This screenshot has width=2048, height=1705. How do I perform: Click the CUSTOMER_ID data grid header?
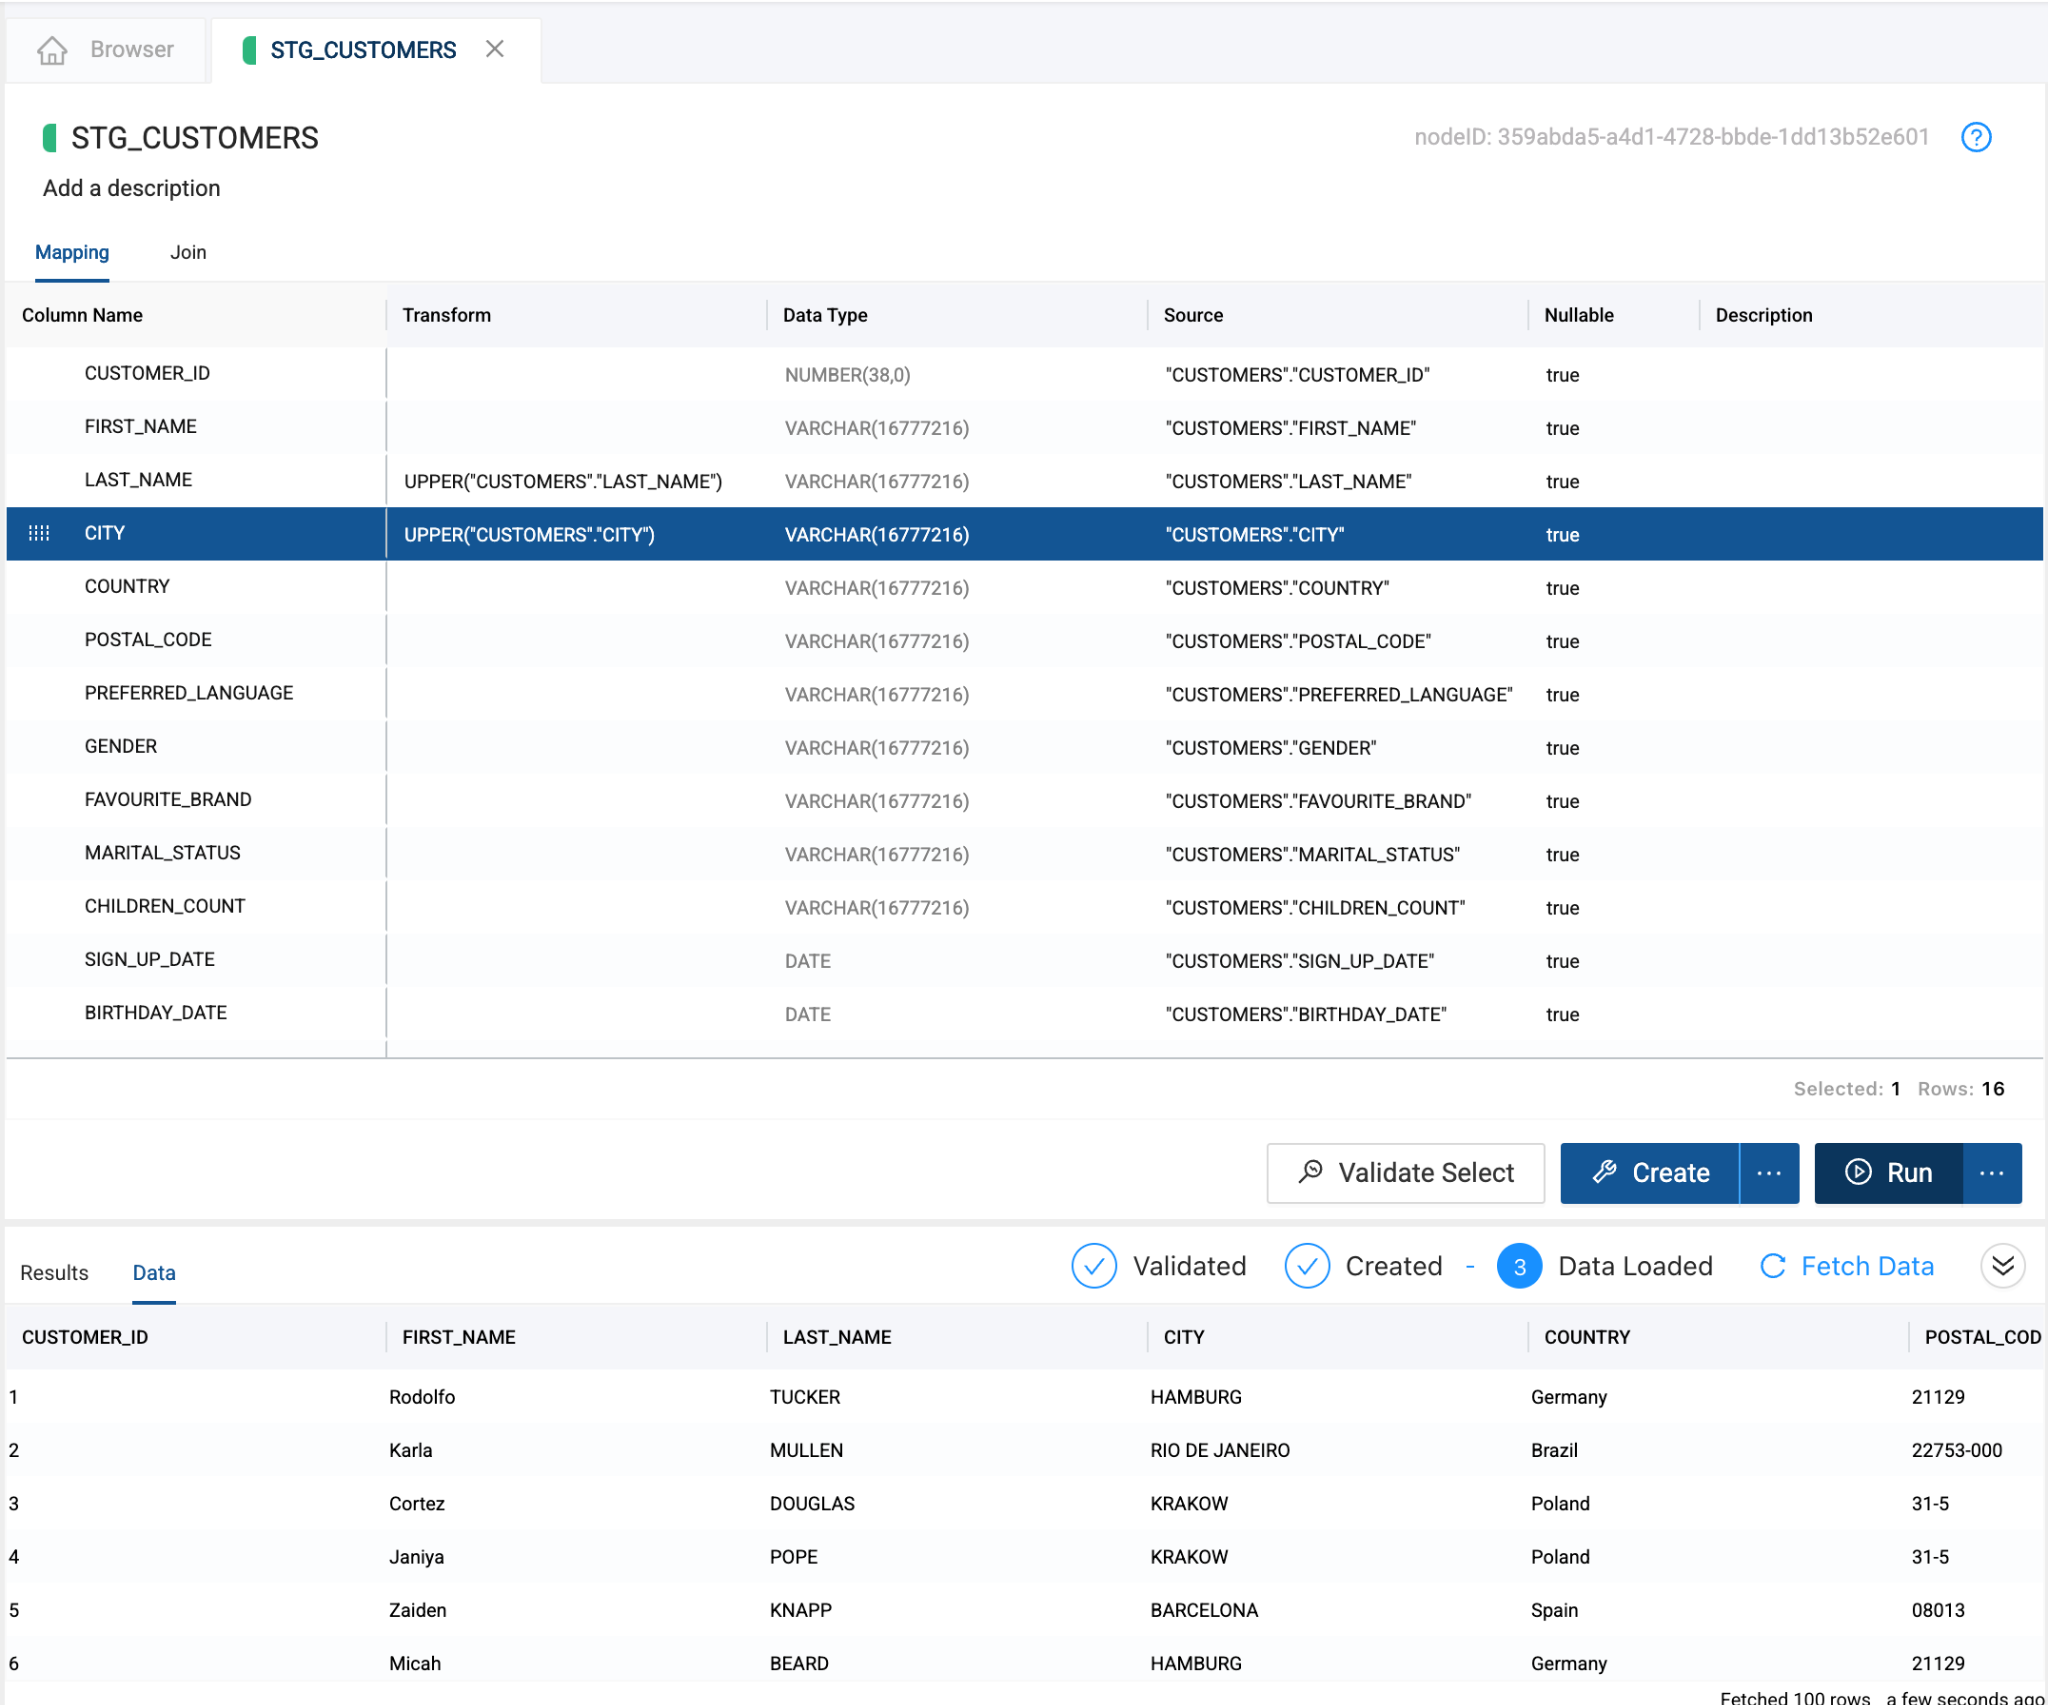click(x=85, y=1337)
